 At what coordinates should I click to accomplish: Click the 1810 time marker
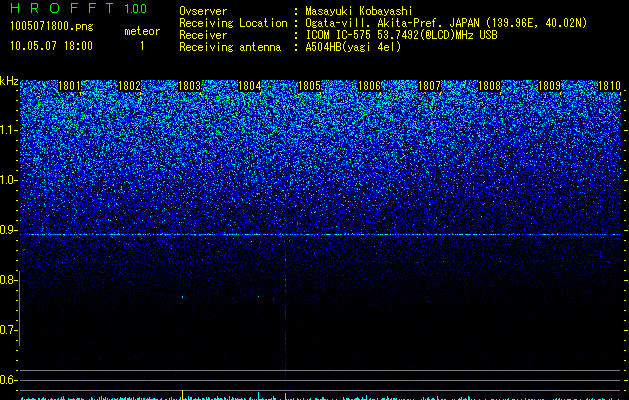[x=609, y=86]
